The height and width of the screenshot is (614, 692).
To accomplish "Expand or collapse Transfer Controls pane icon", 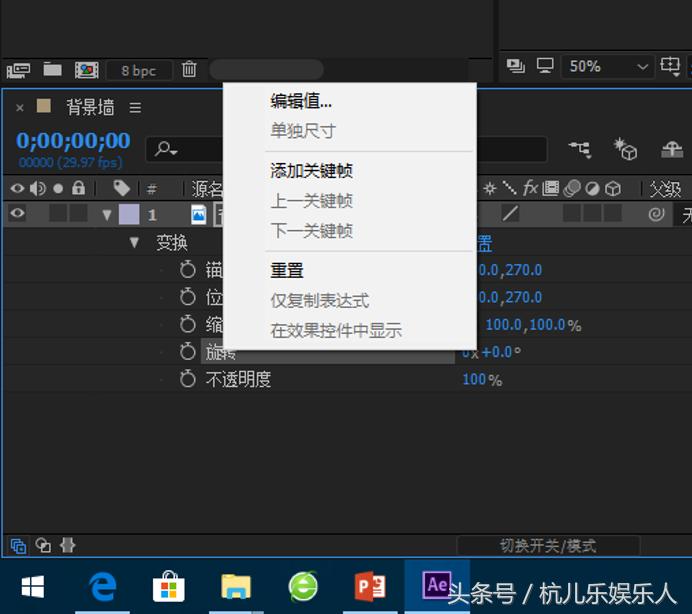I will [43, 546].
